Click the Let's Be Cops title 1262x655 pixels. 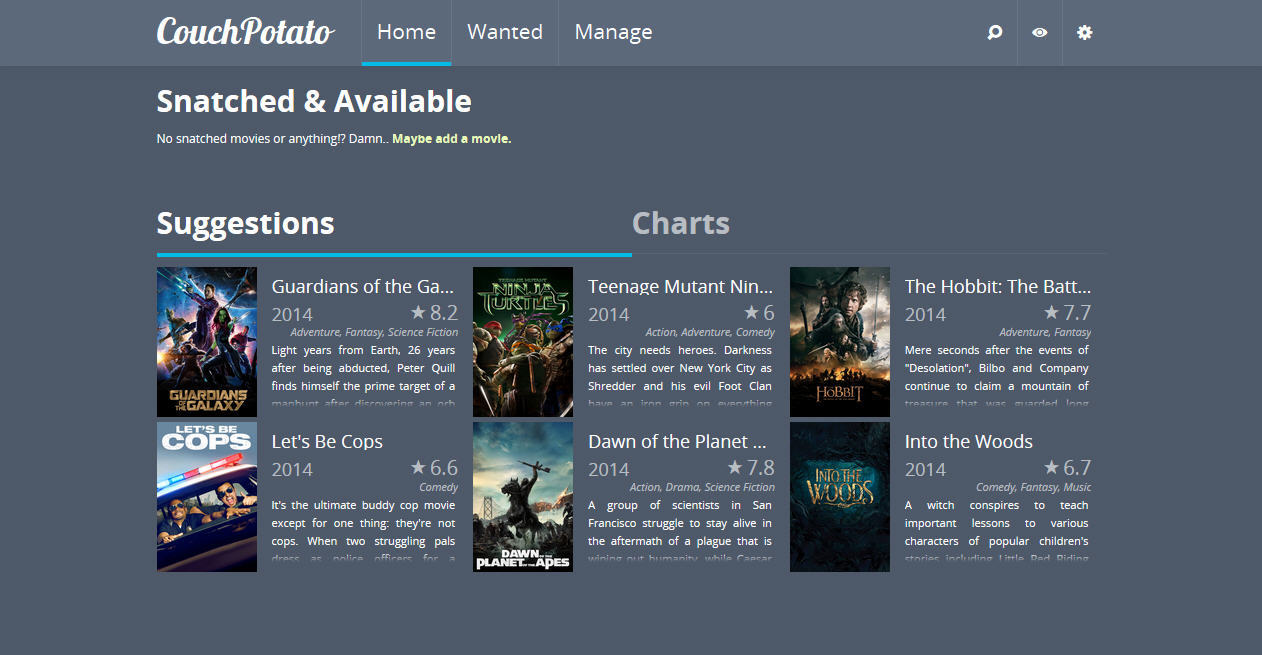pyautogui.click(x=327, y=442)
